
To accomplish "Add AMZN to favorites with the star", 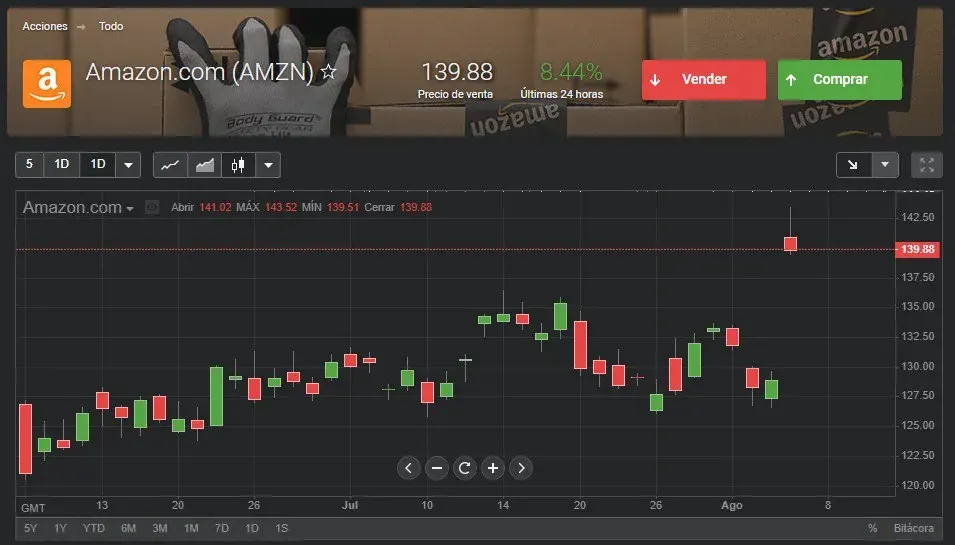I will 328,72.
